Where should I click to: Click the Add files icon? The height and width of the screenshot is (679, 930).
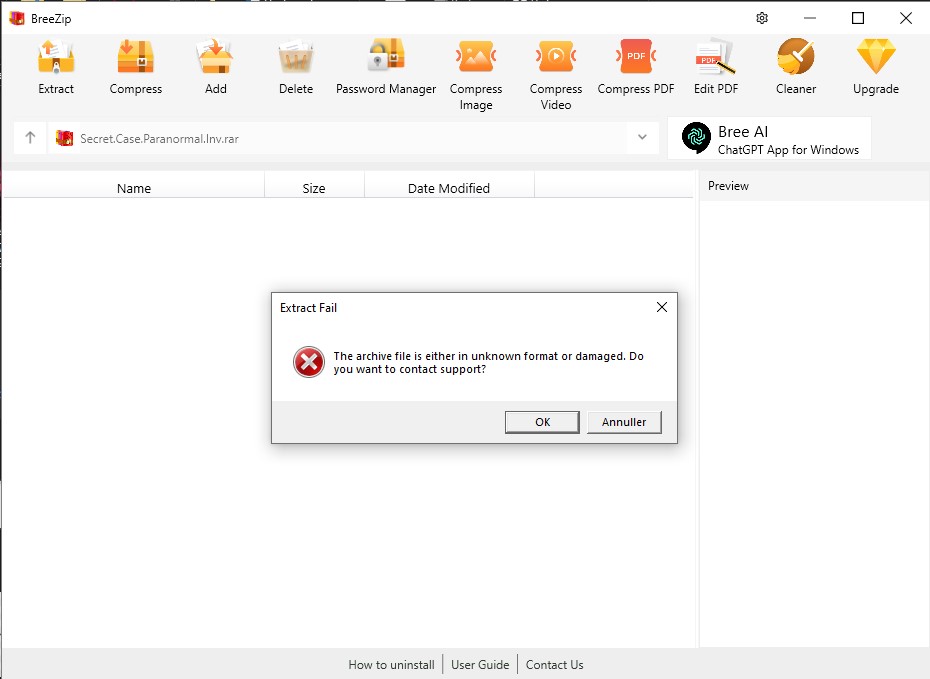coord(216,59)
